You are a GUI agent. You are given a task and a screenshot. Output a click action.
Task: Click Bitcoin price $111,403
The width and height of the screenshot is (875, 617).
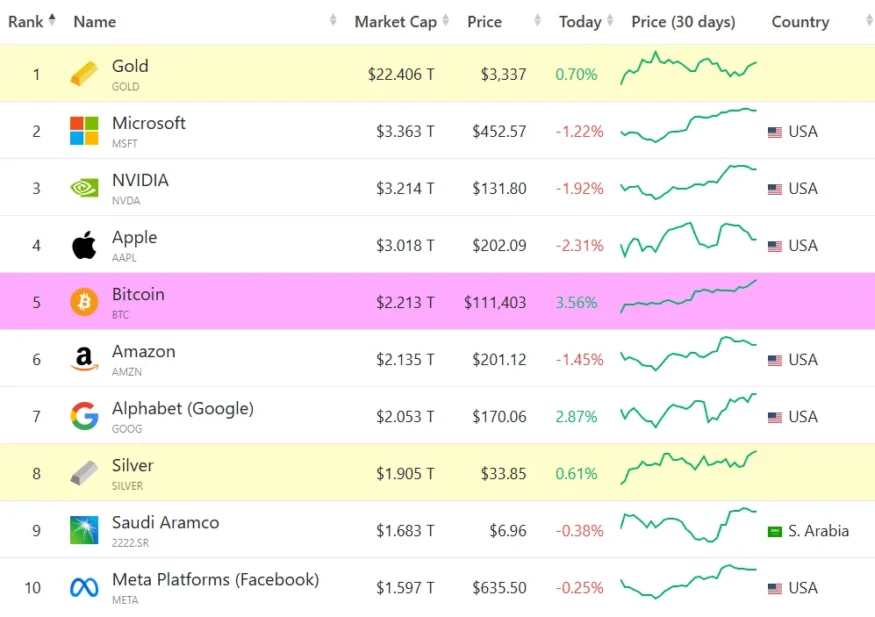coord(495,302)
